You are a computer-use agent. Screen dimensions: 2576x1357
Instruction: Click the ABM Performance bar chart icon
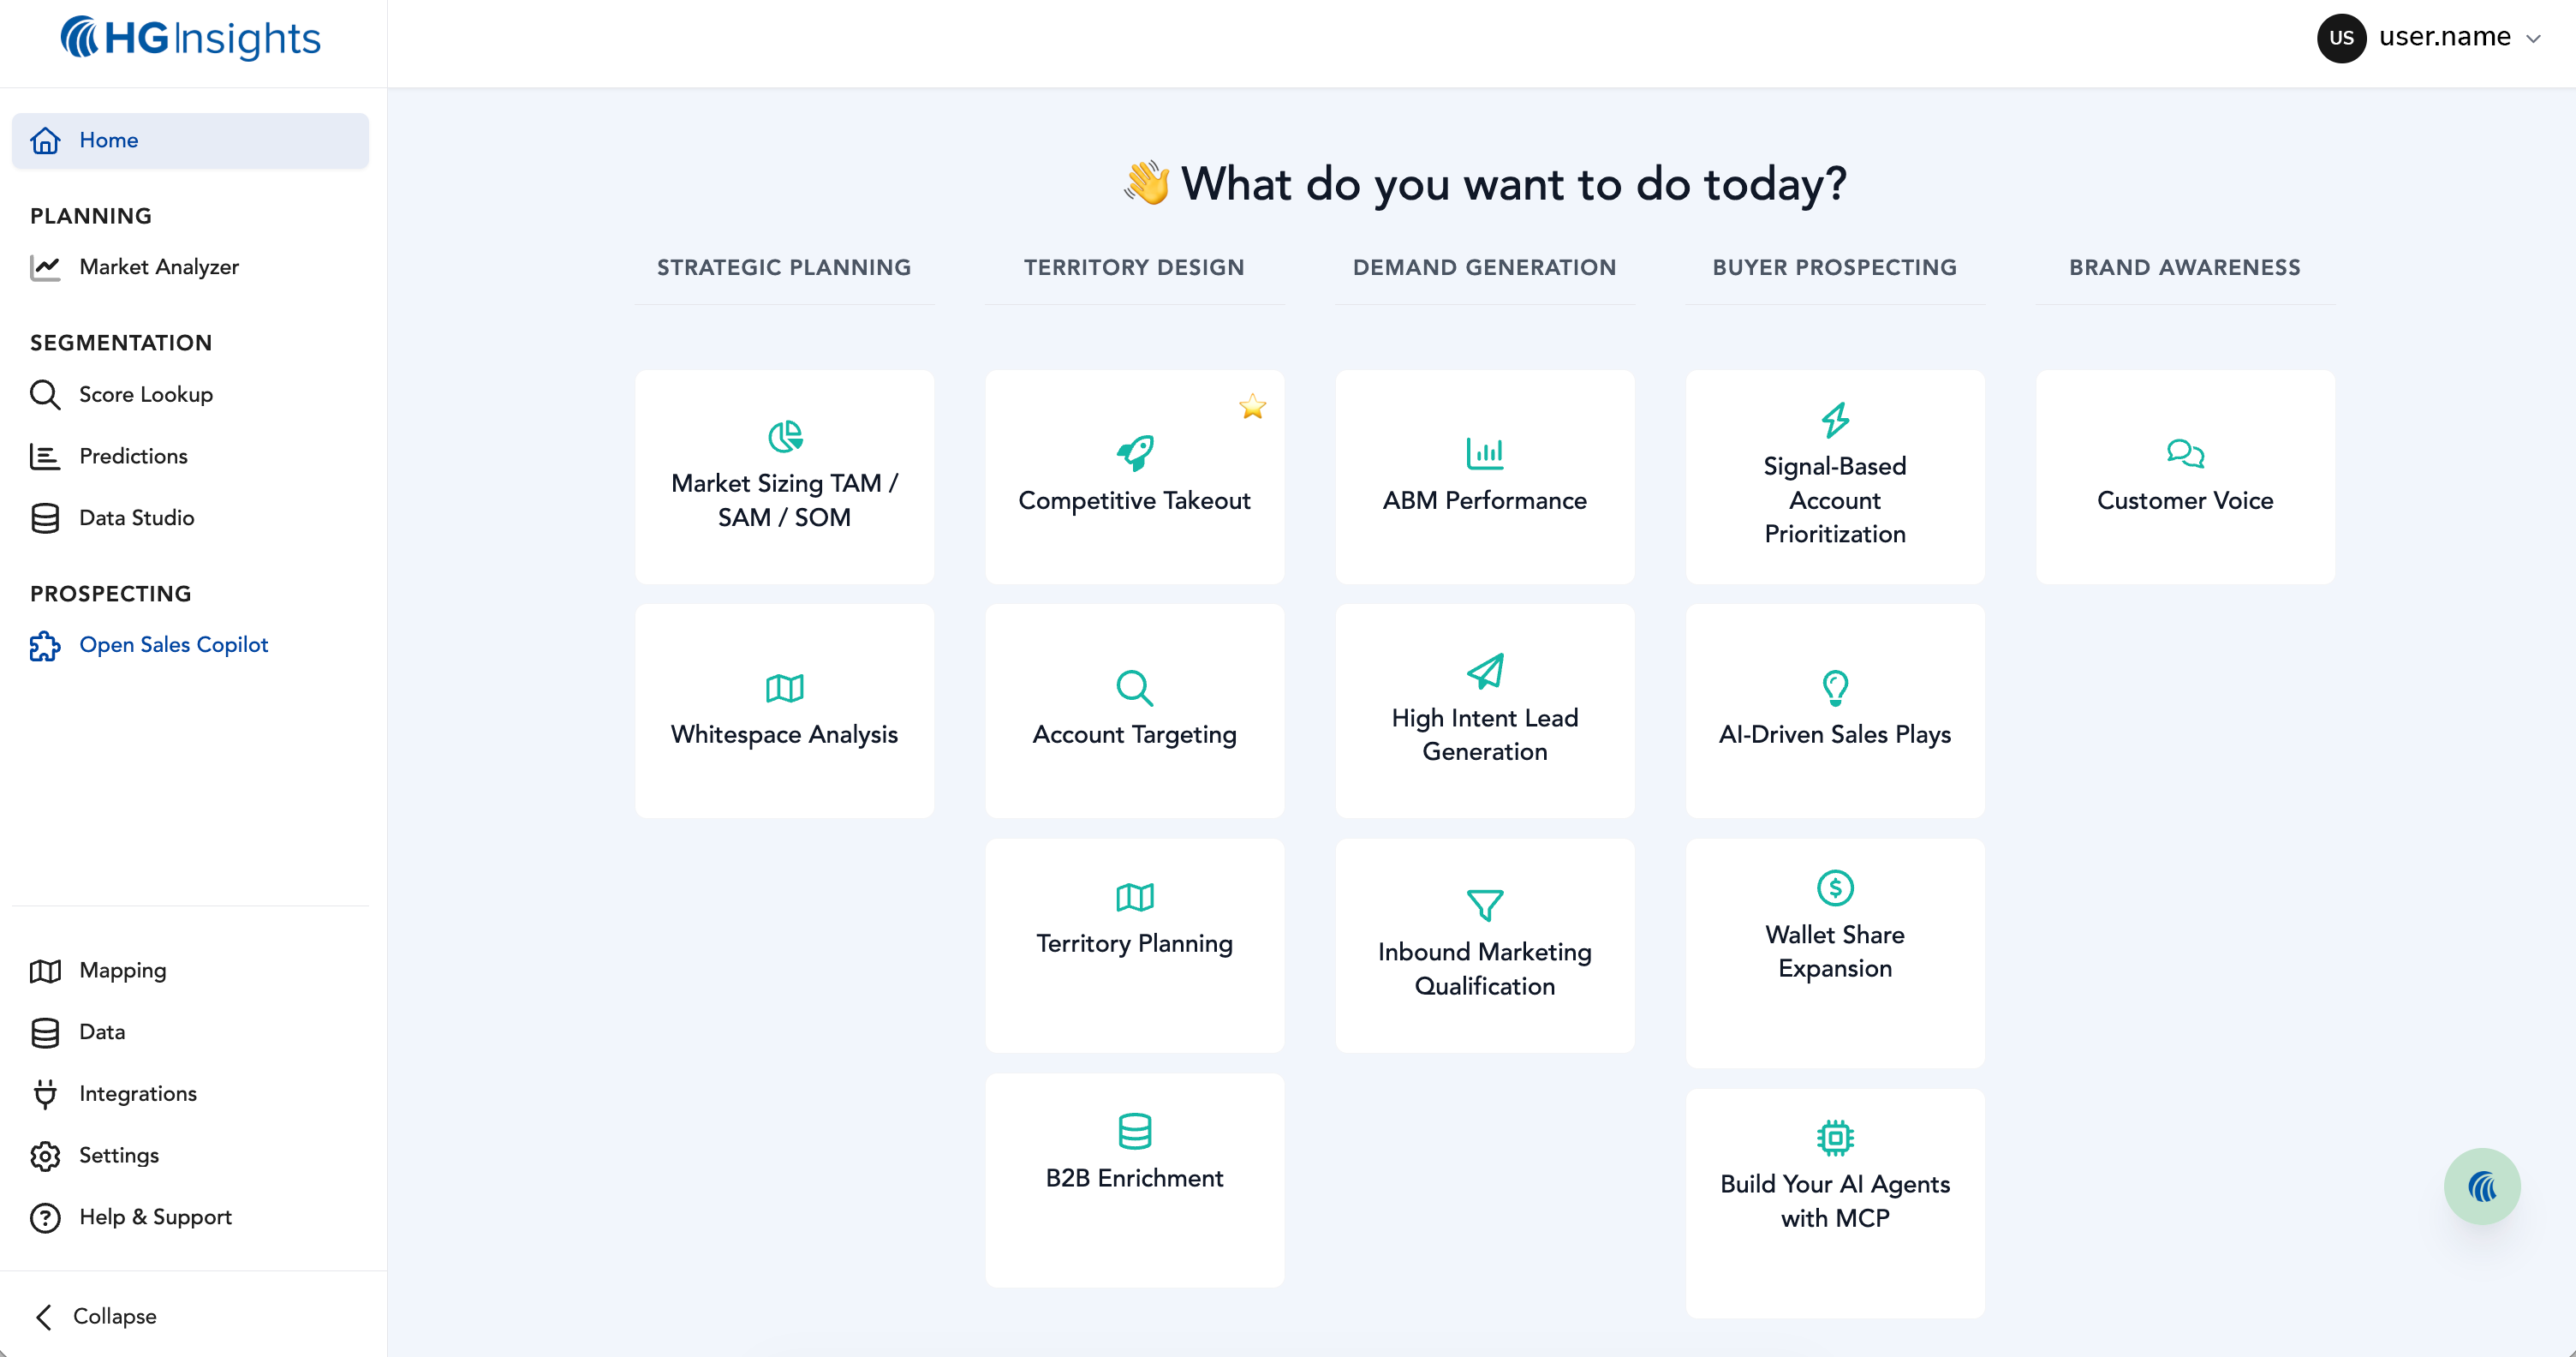(1484, 453)
